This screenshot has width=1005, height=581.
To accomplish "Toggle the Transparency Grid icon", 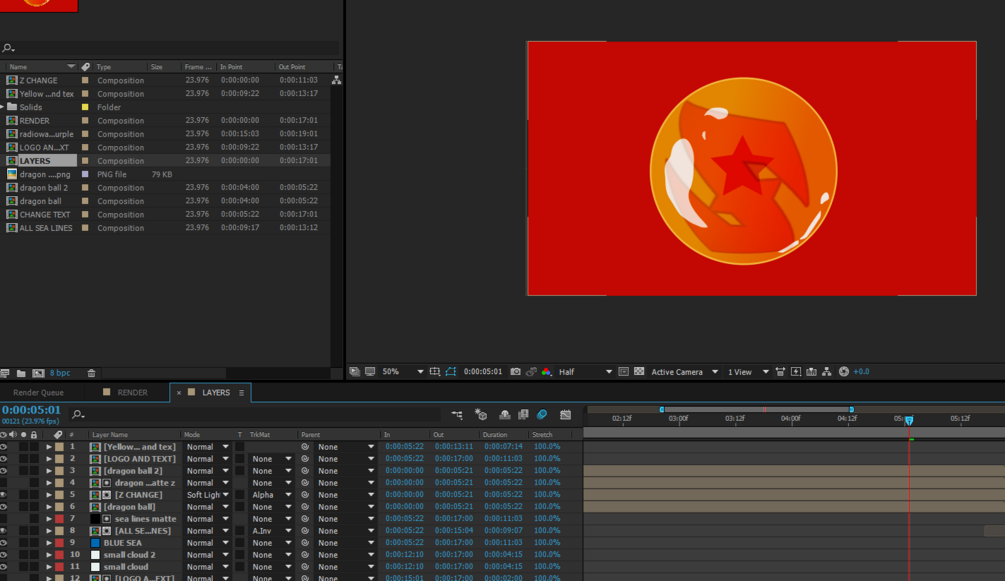I will 639,372.
